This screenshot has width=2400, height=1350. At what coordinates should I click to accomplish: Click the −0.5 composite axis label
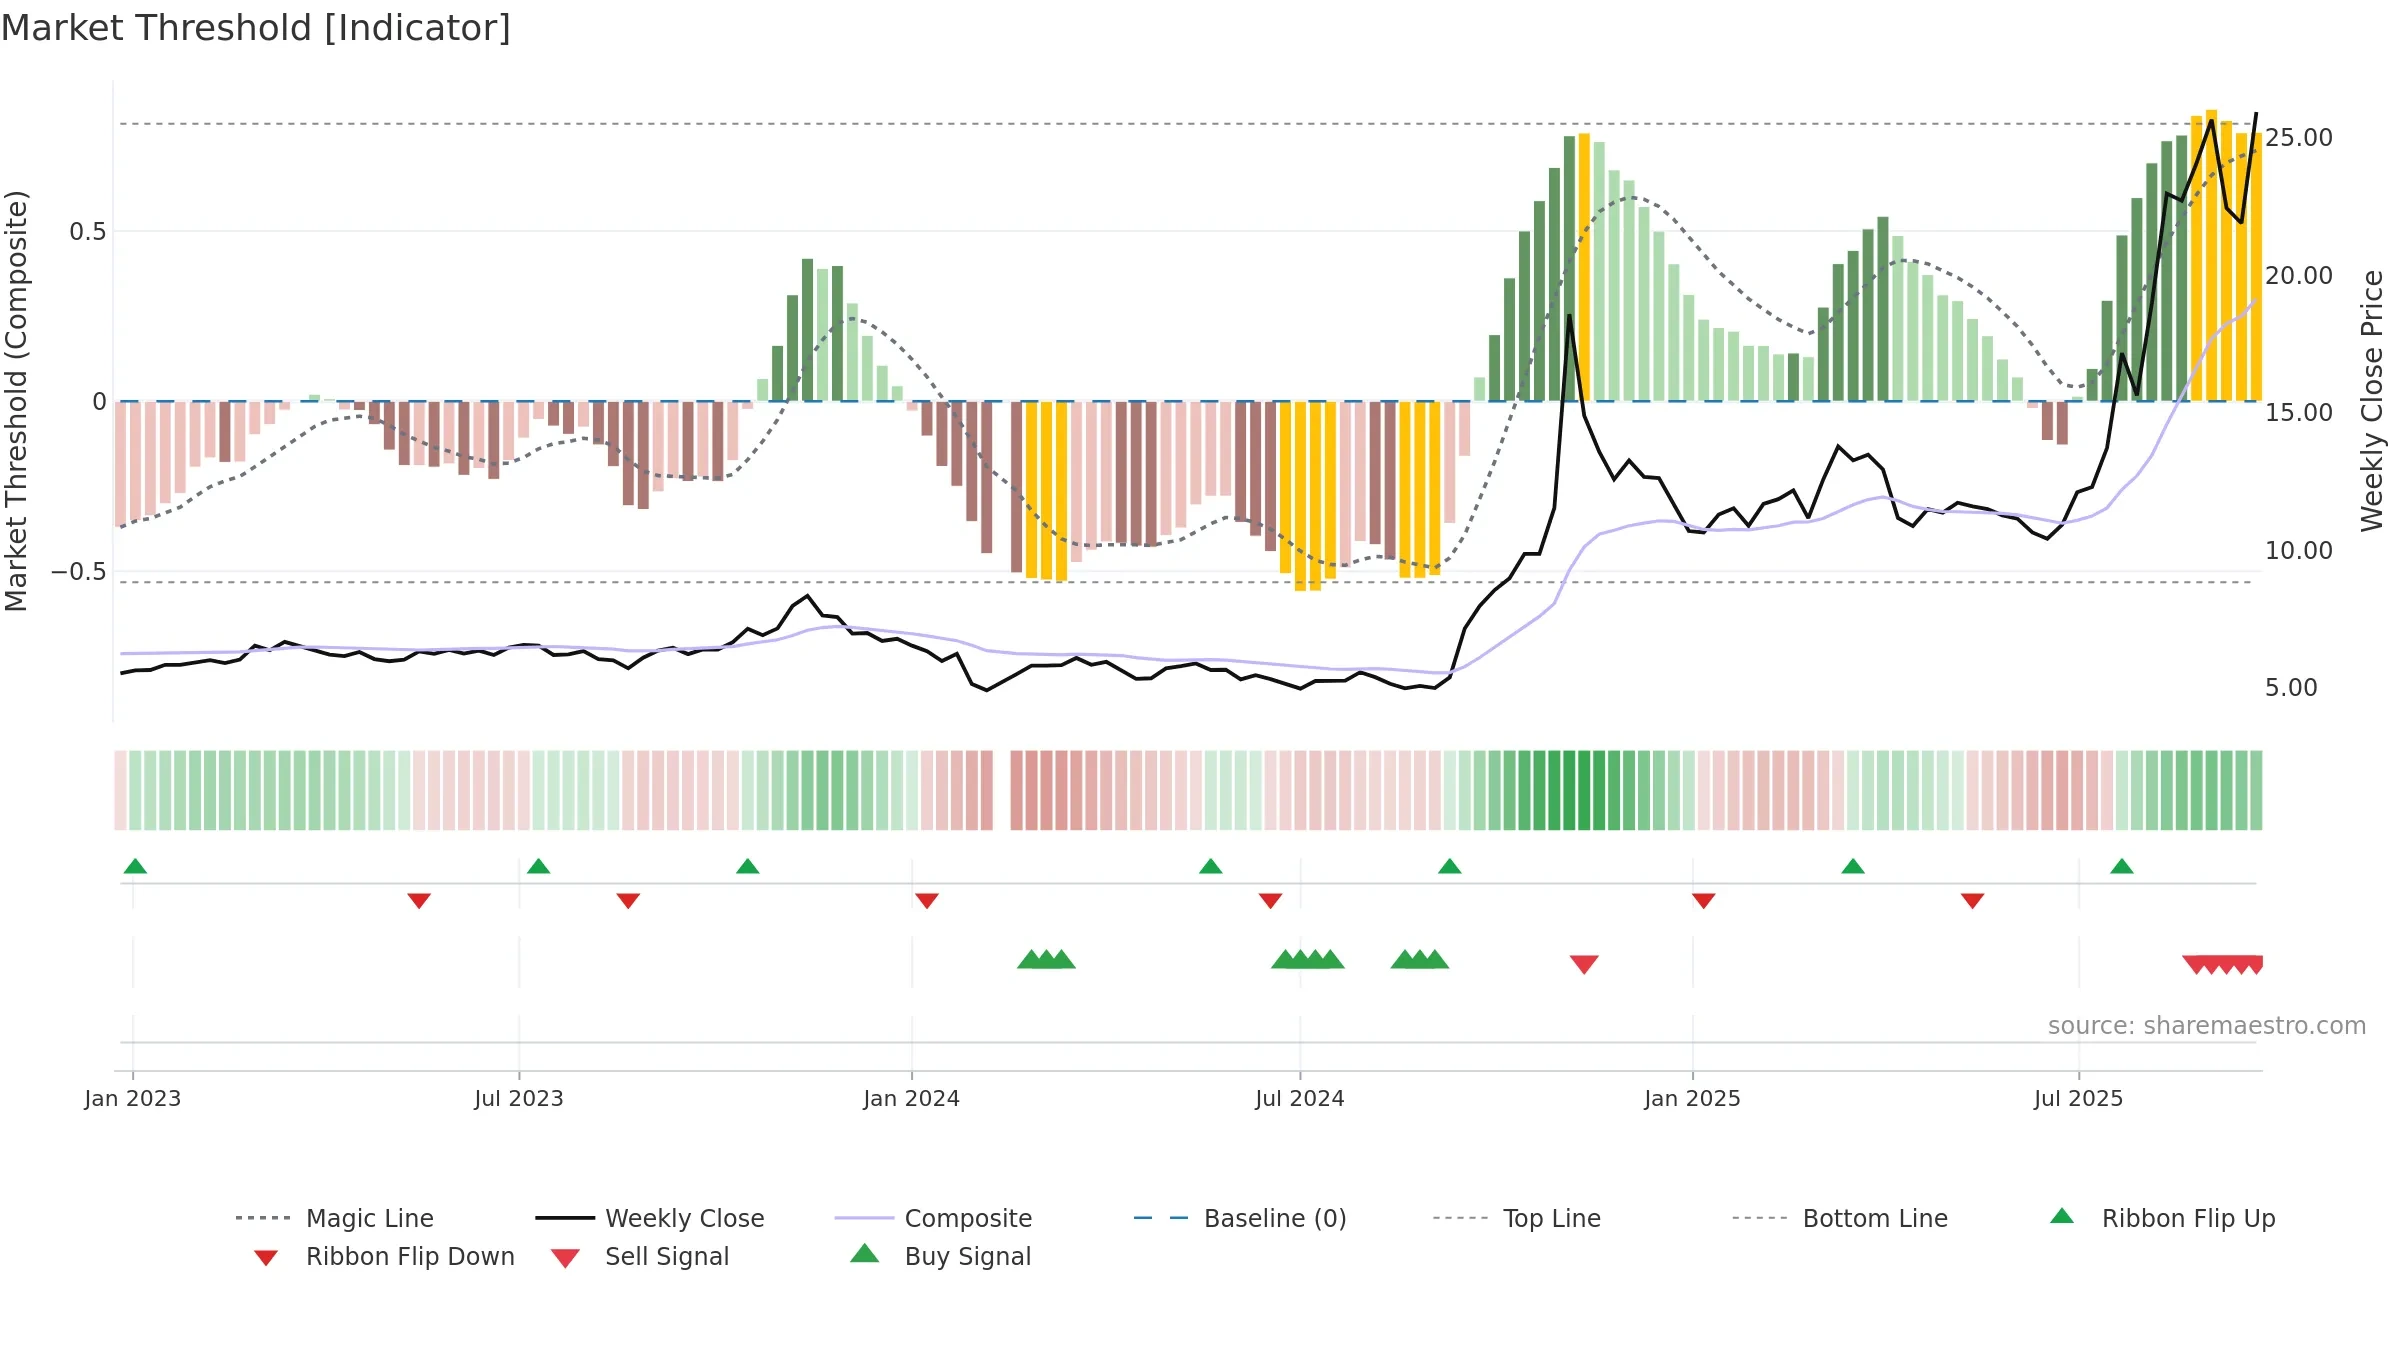pyautogui.click(x=79, y=571)
